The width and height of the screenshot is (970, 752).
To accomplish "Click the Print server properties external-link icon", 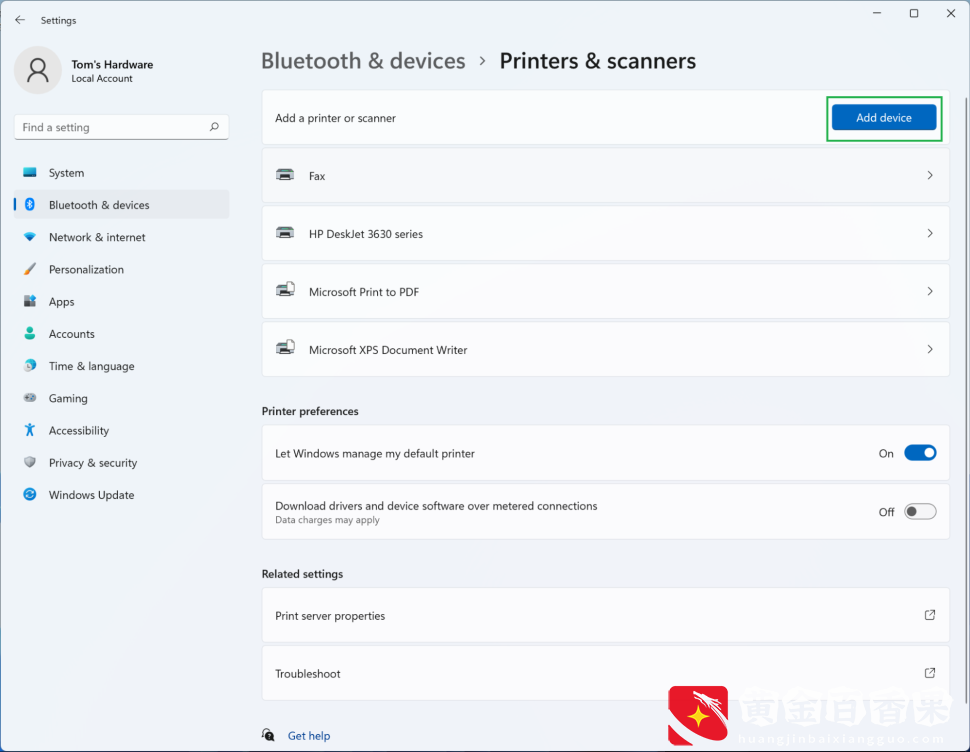I will pos(930,615).
